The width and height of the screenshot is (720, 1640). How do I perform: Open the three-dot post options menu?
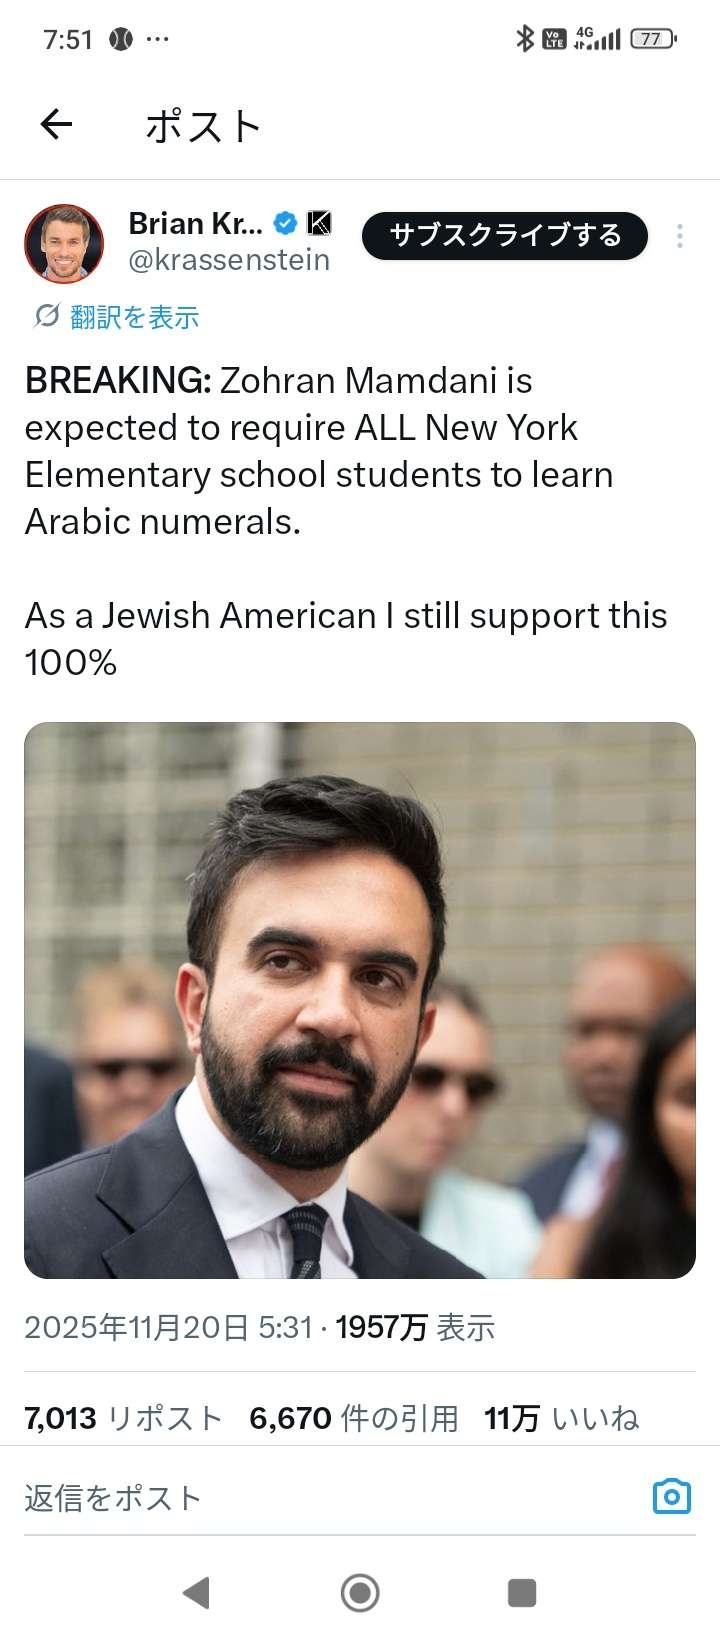click(680, 236)
